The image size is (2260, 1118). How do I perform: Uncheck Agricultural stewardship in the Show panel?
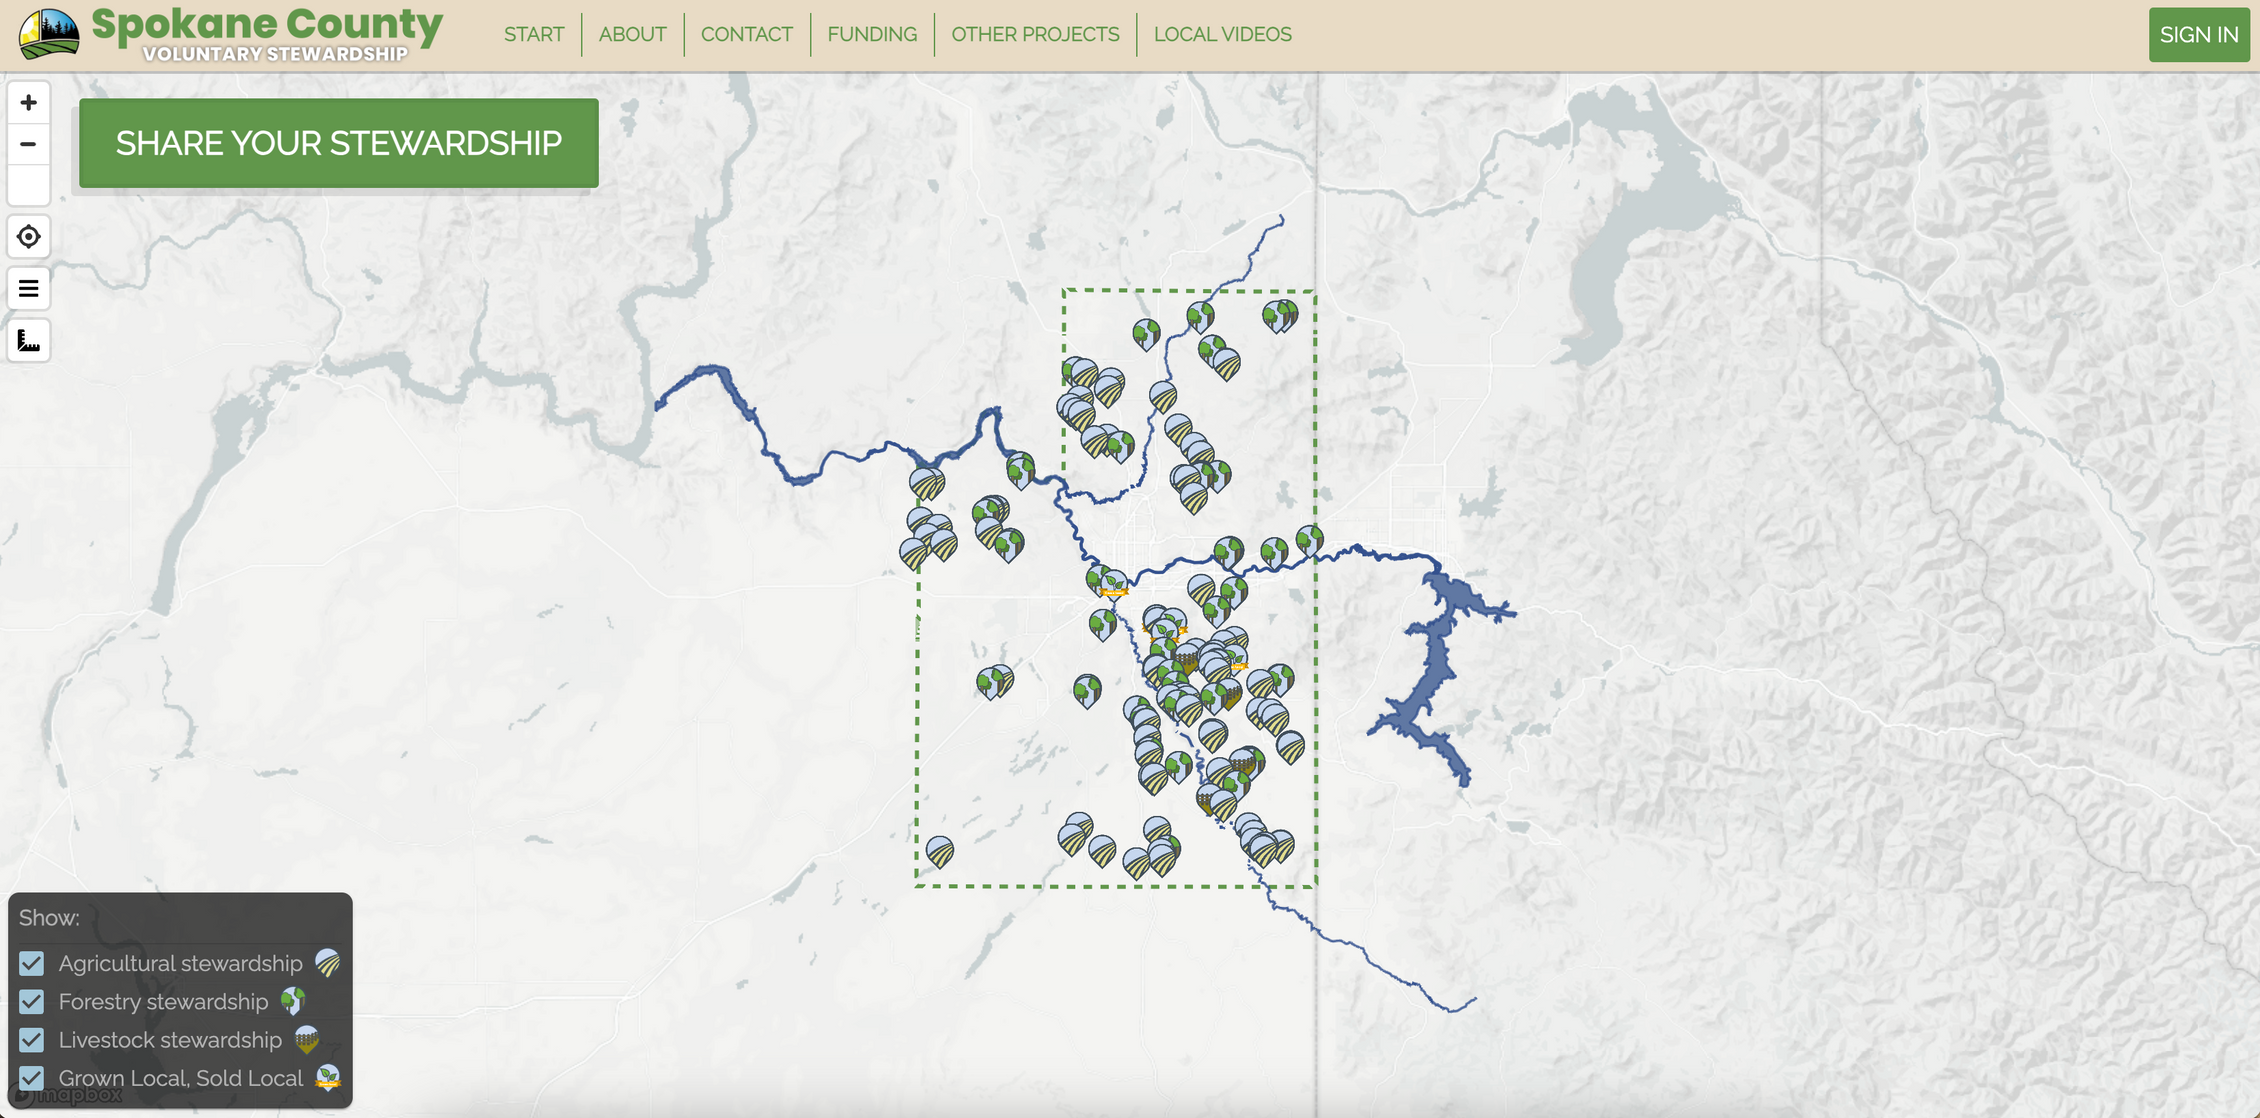click(32, 964)
